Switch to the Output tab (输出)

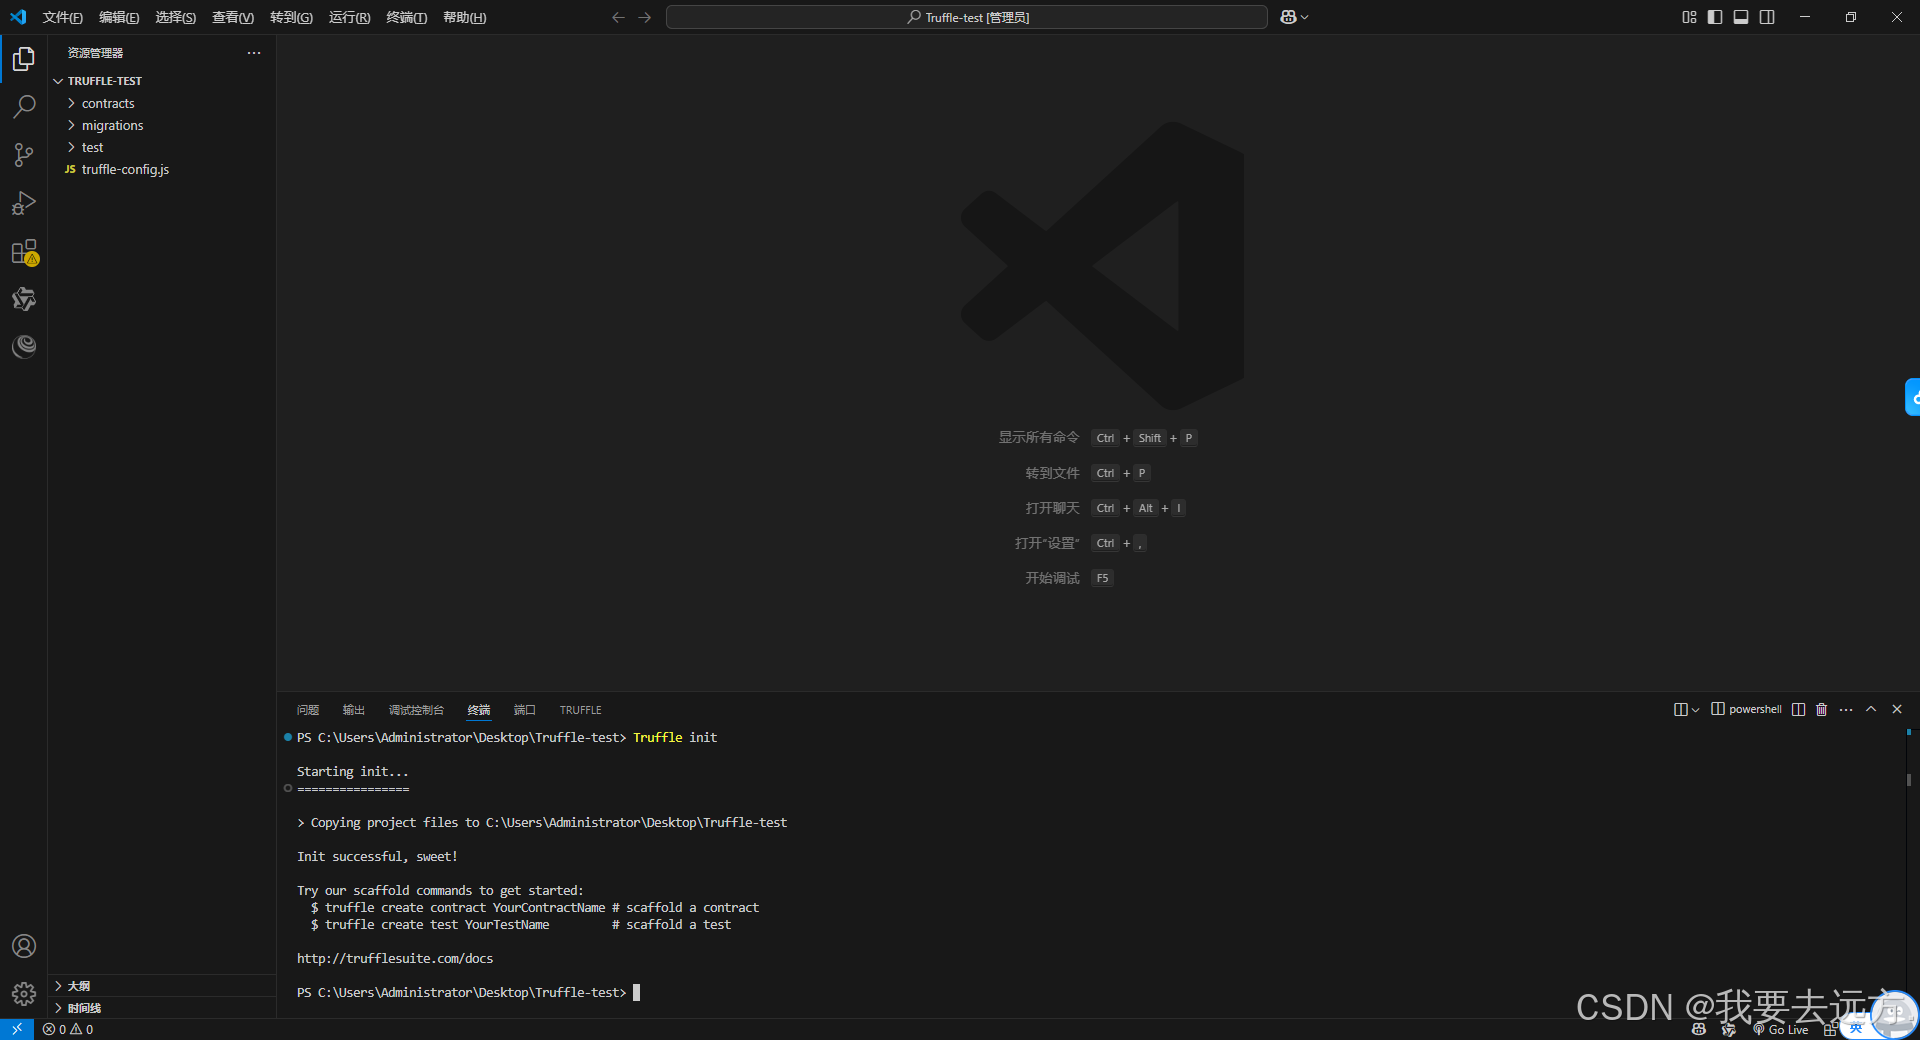point(354,710)
